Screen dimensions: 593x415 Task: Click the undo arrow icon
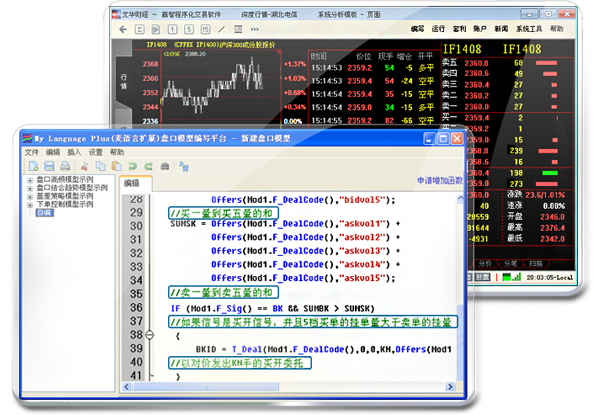pos(132,166)
